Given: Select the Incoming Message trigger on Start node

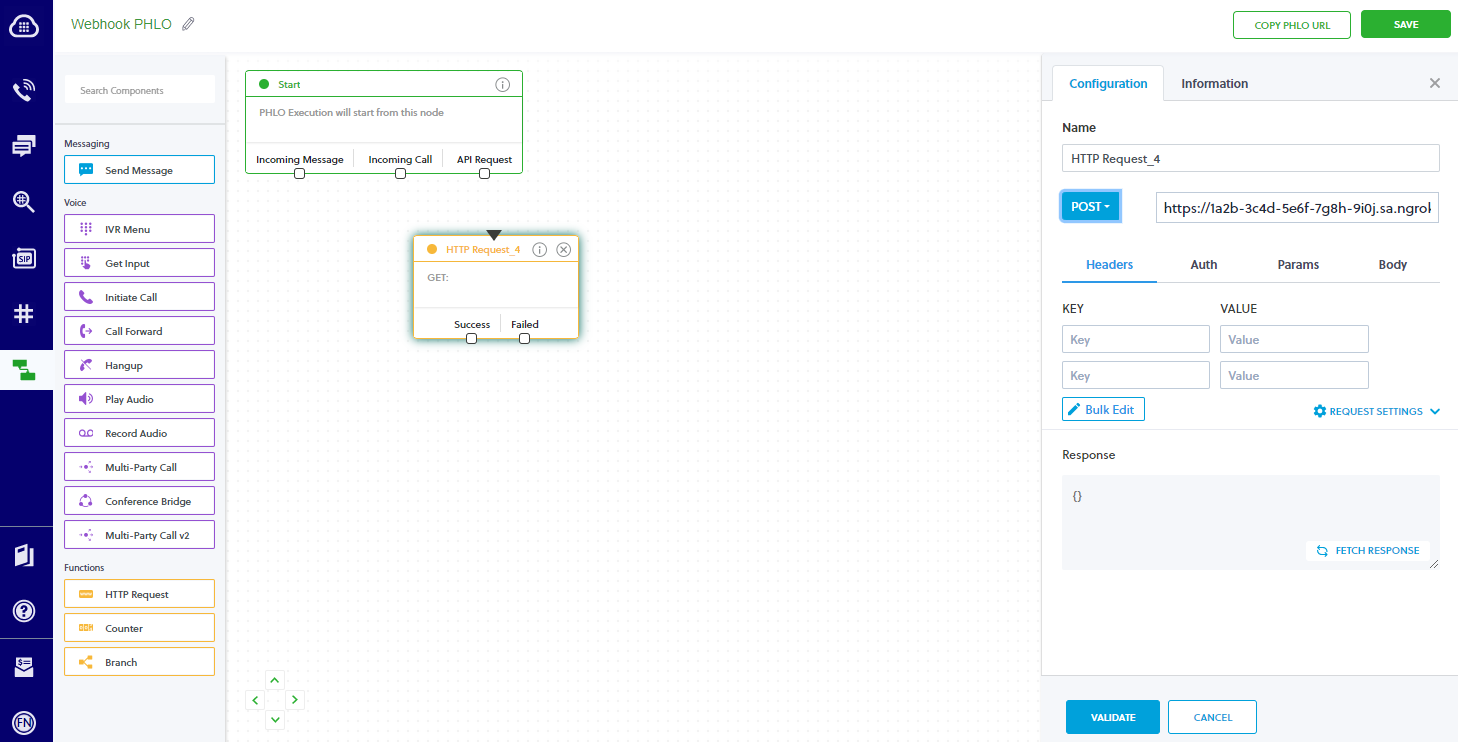Looking at the screenshot, I should pyautogui.click(x=299, y=158).
